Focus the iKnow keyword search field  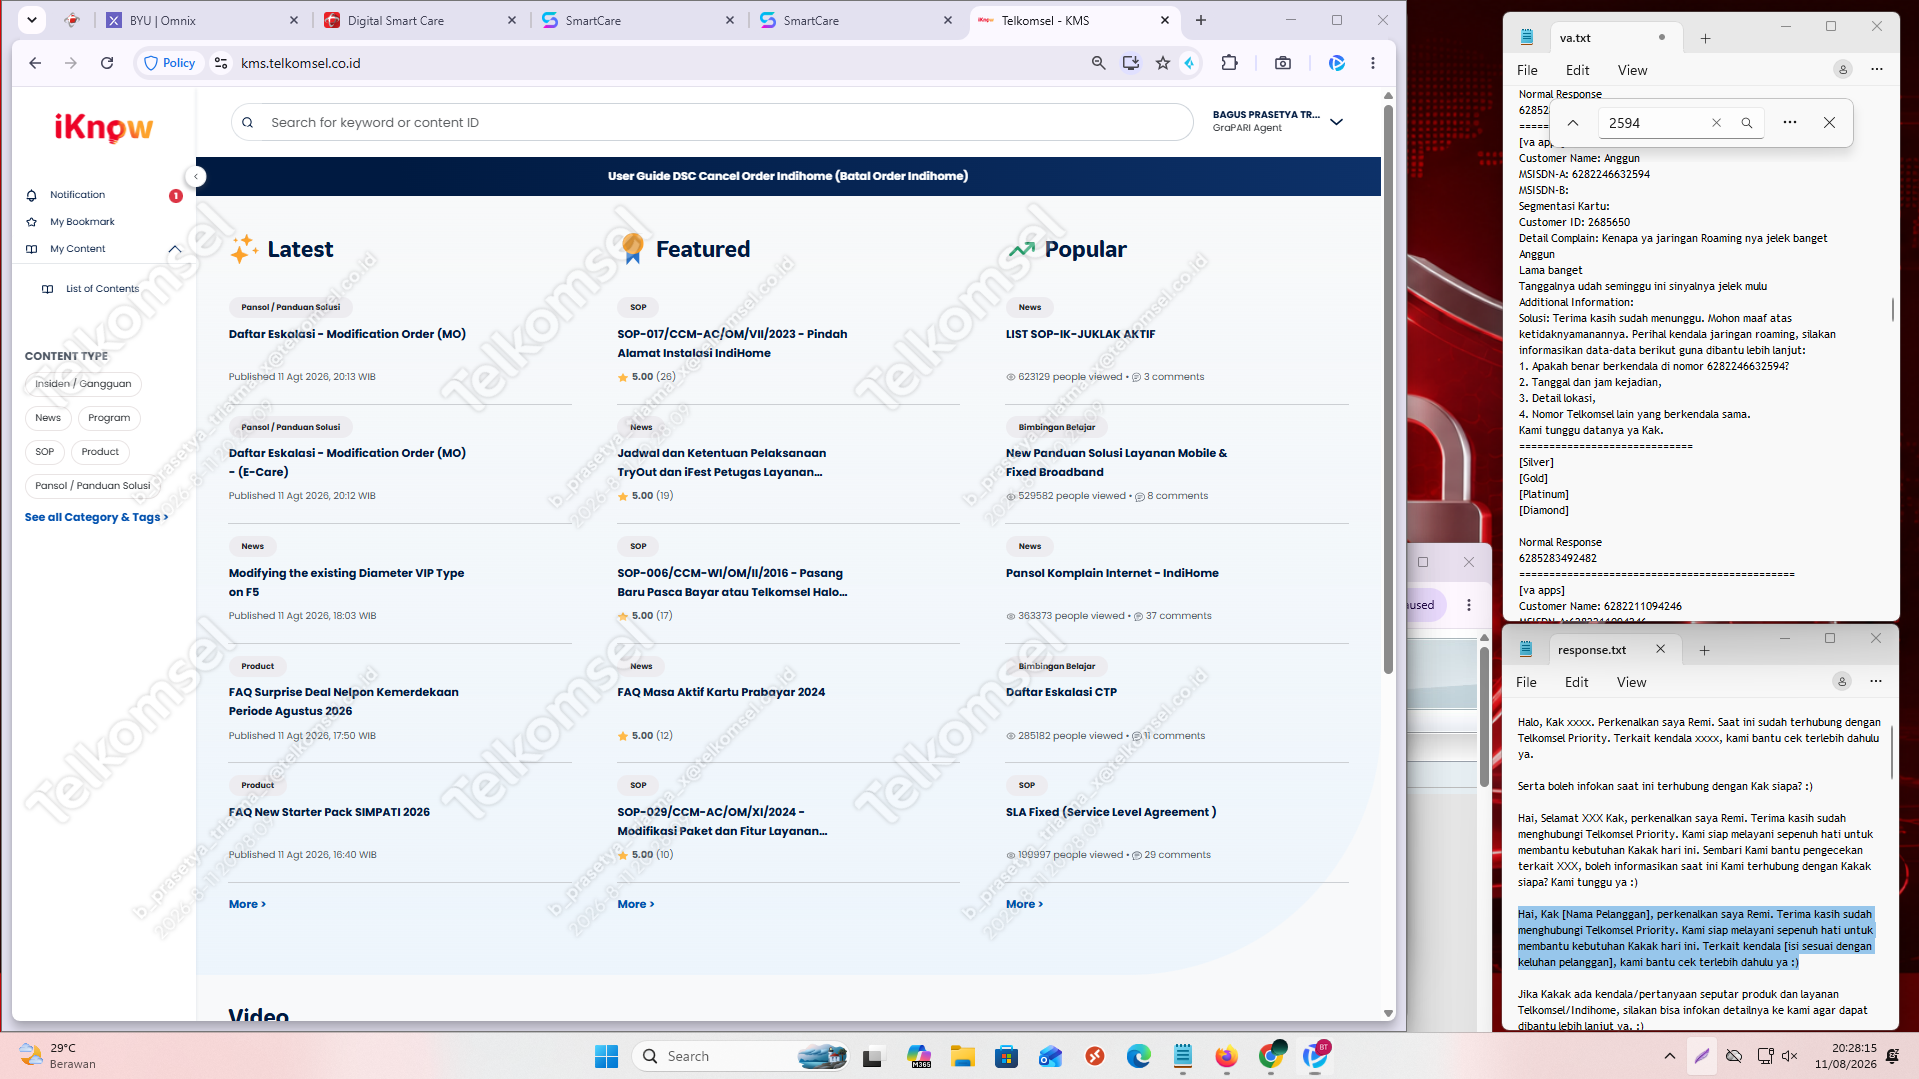[x=711, y=123]
